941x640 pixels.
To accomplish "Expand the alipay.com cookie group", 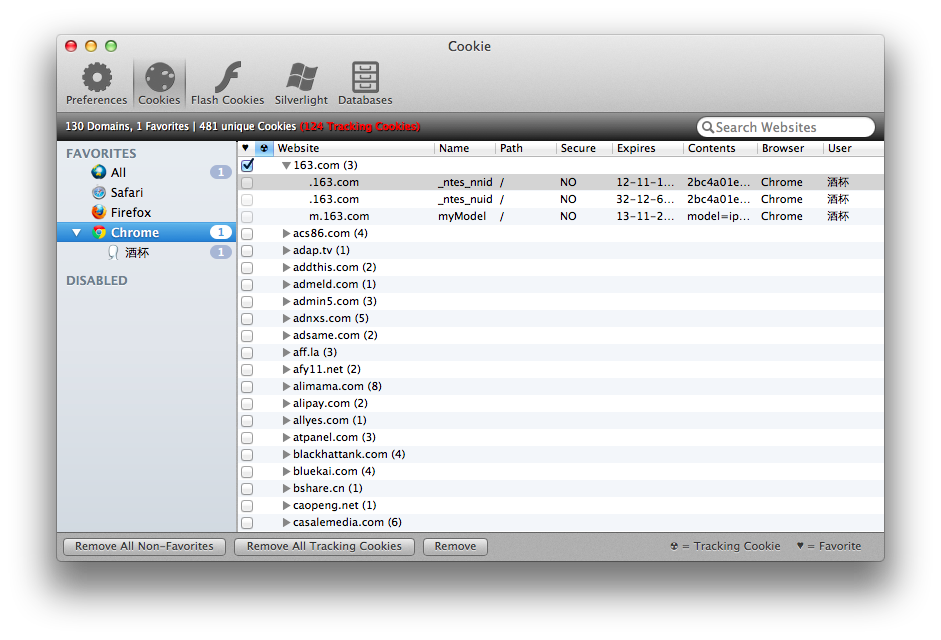I will coord(286,403).
